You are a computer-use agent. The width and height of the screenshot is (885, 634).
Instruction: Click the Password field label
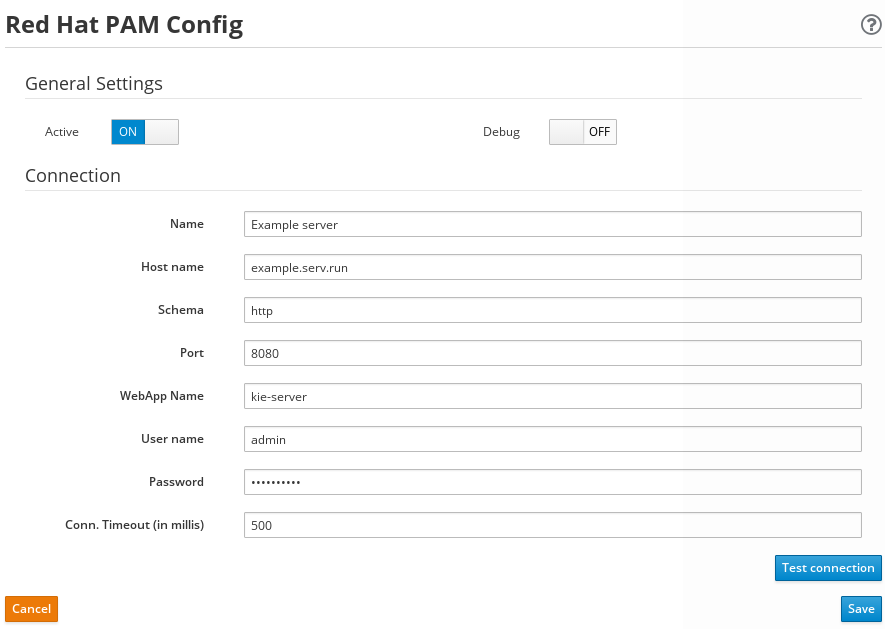click(x=176, y=482)
